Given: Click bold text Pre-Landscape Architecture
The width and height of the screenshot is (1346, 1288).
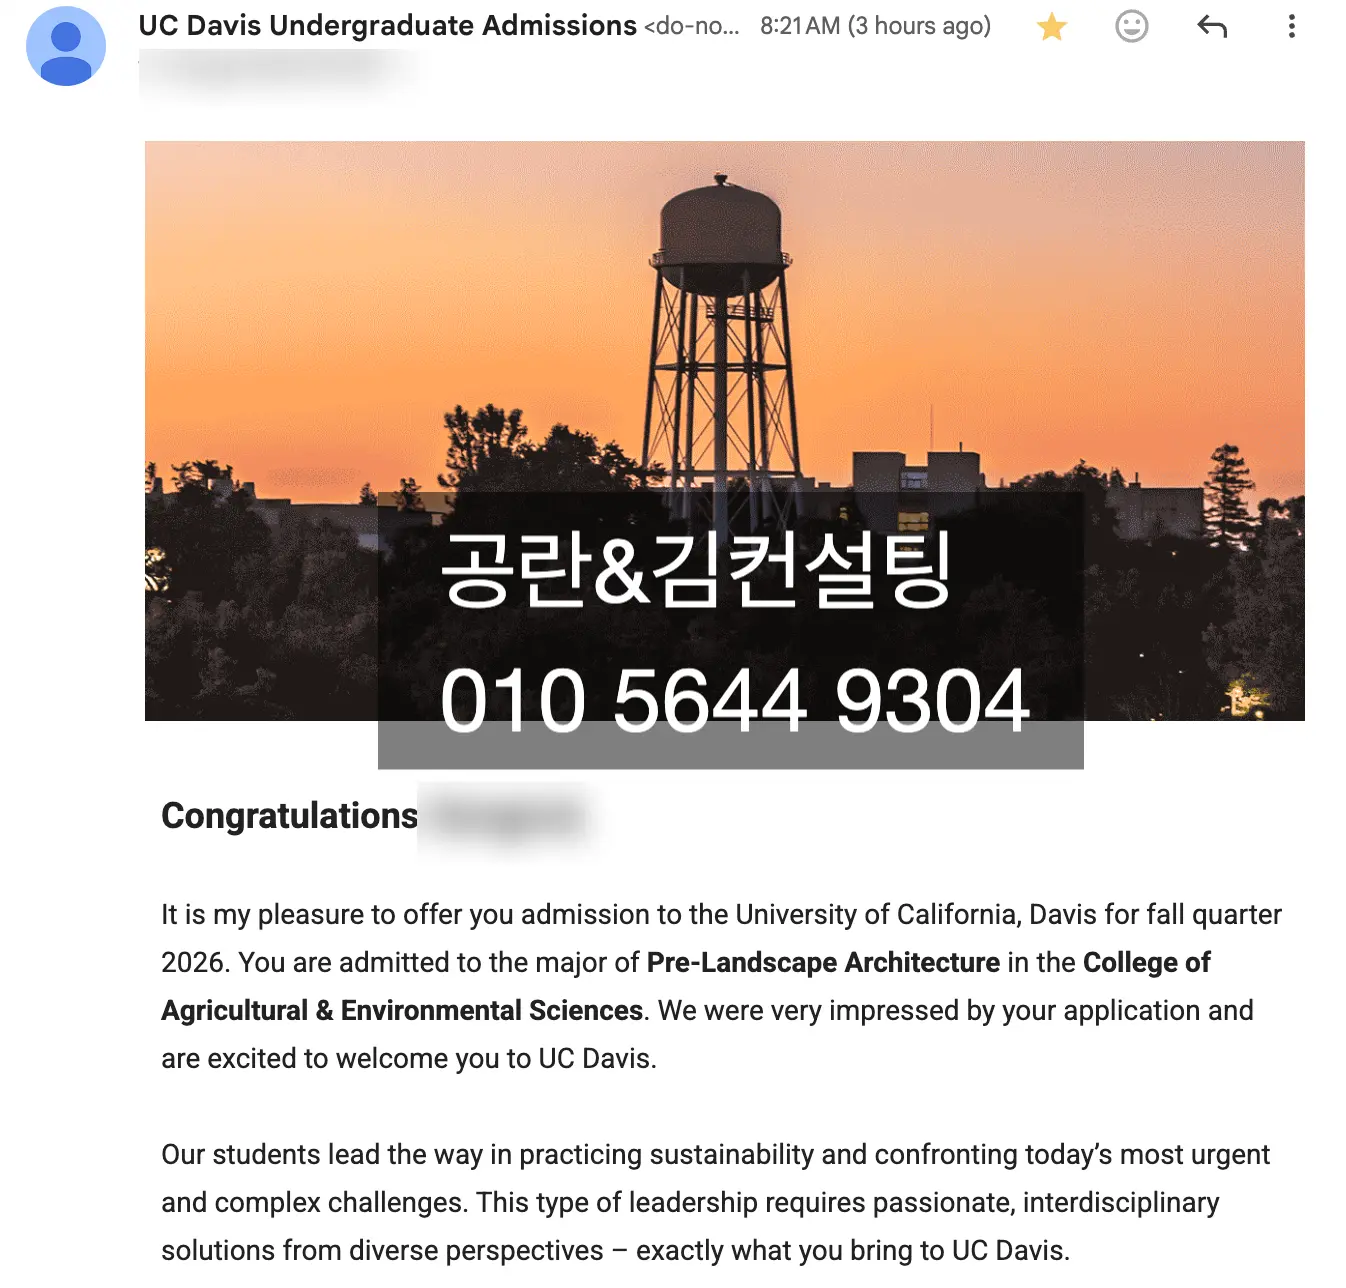Looking at the screenshot, I should point(823,963).
